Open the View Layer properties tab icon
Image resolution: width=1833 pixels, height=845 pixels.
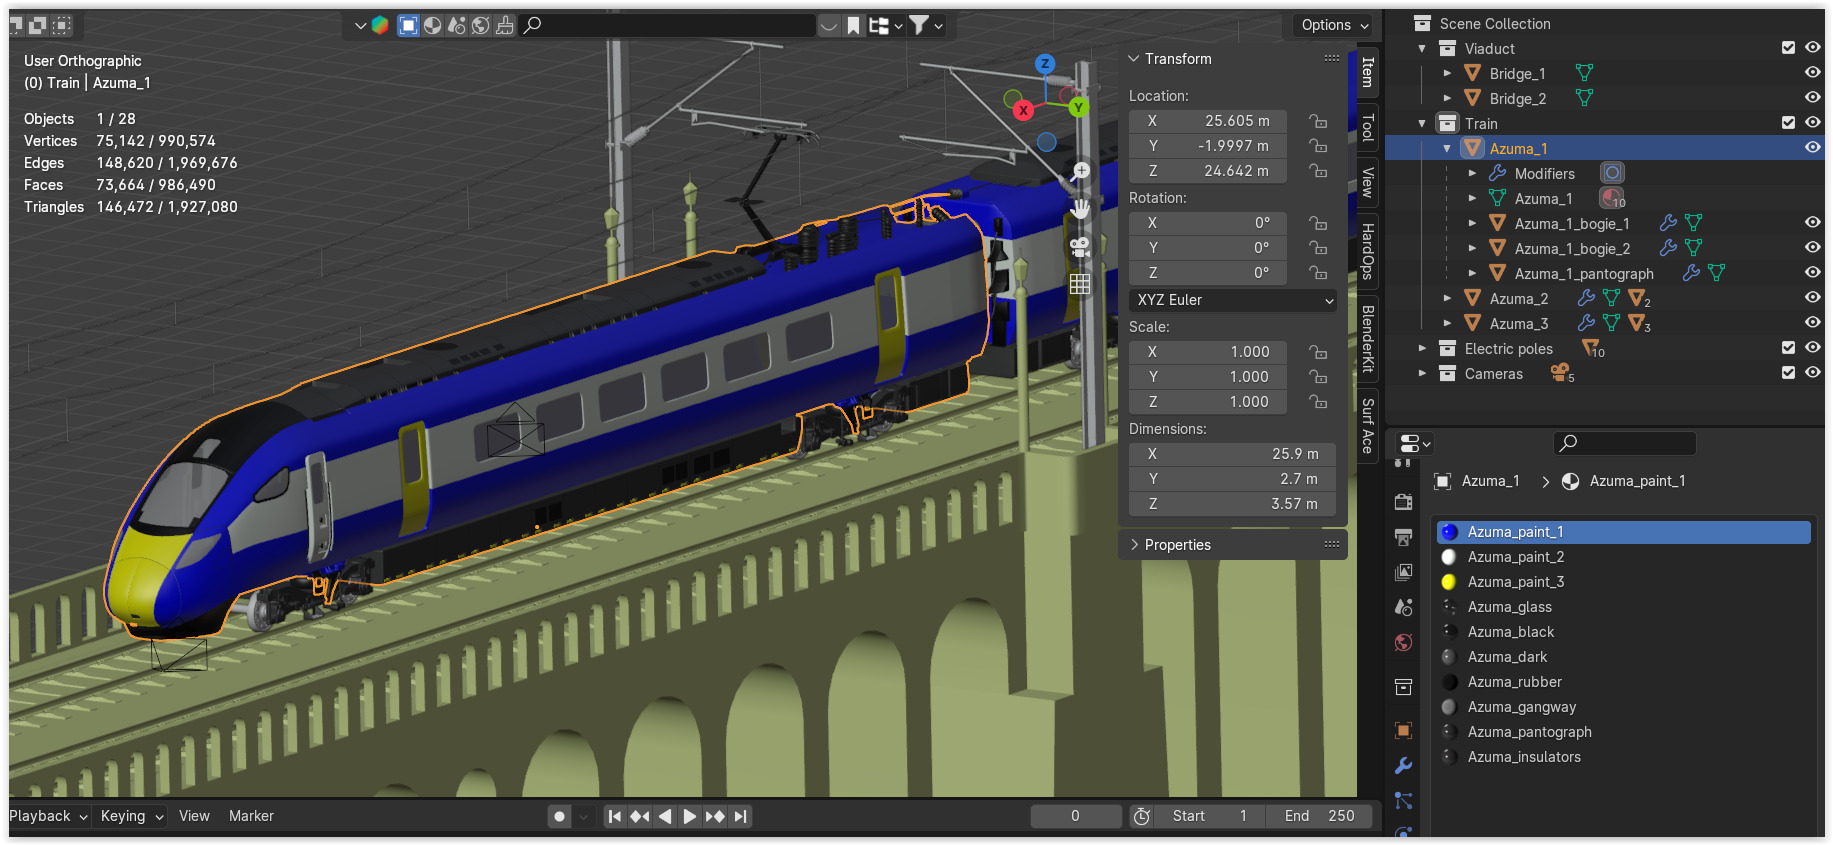pos(1403,572)
